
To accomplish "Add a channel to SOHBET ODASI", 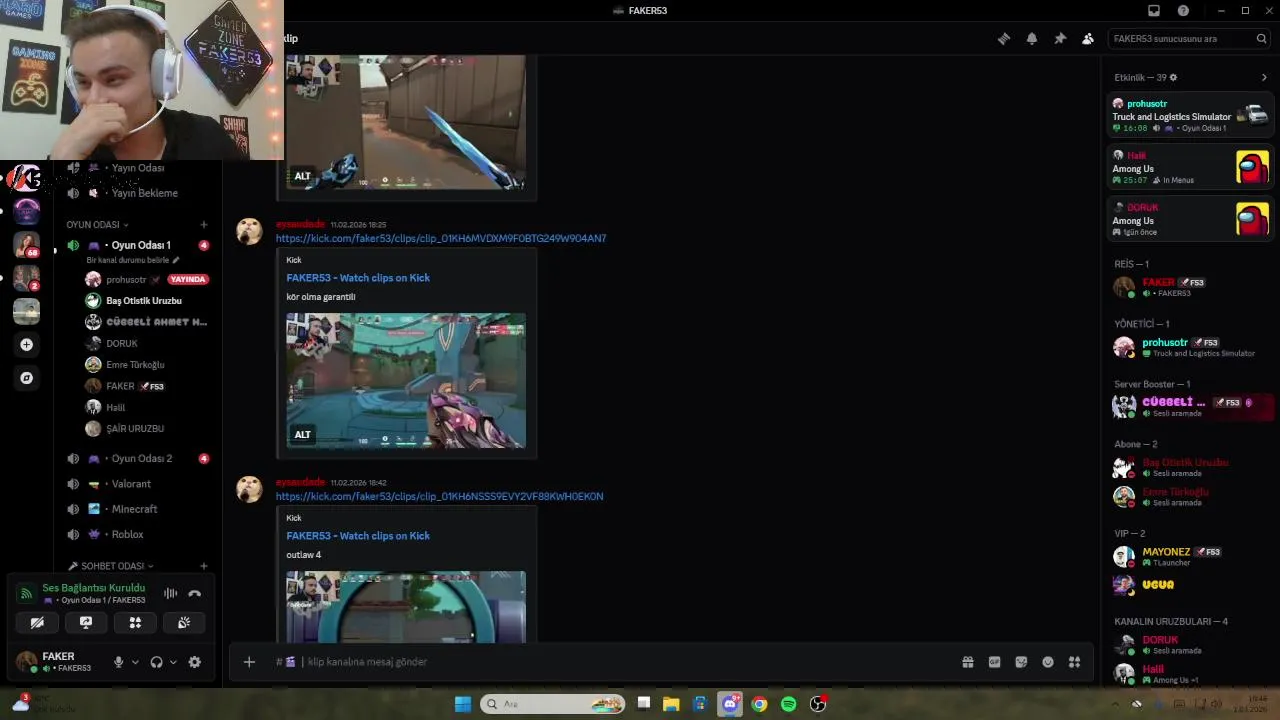I will click(204, 566).
